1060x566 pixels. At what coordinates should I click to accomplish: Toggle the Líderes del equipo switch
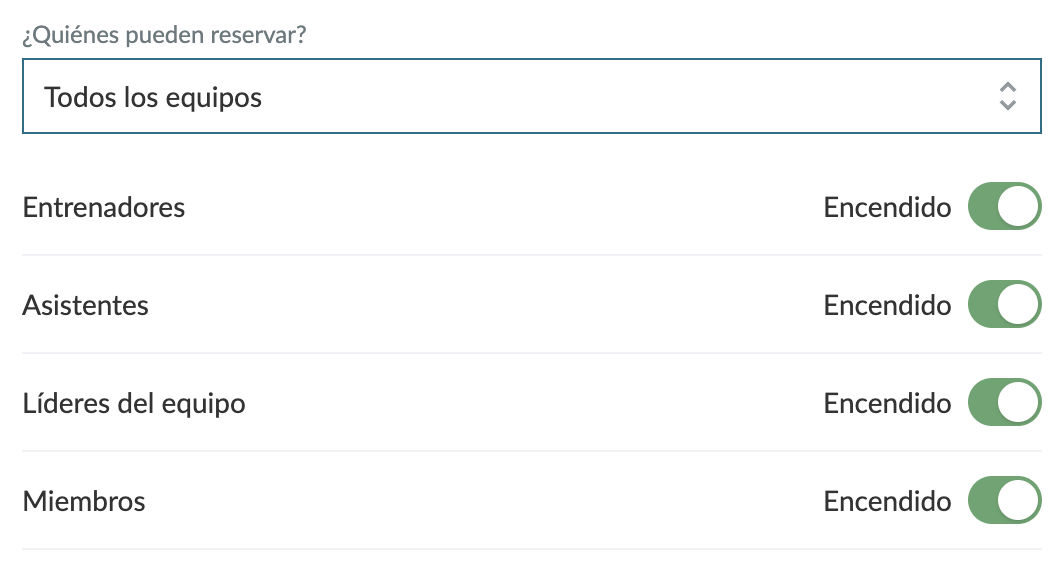(1004, 403)
